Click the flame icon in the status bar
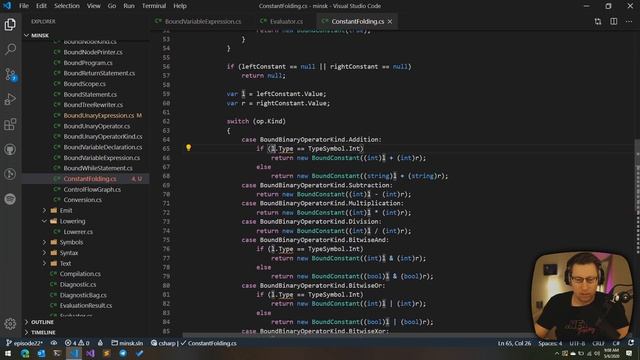640x360 pixels. tap(100, 343)
